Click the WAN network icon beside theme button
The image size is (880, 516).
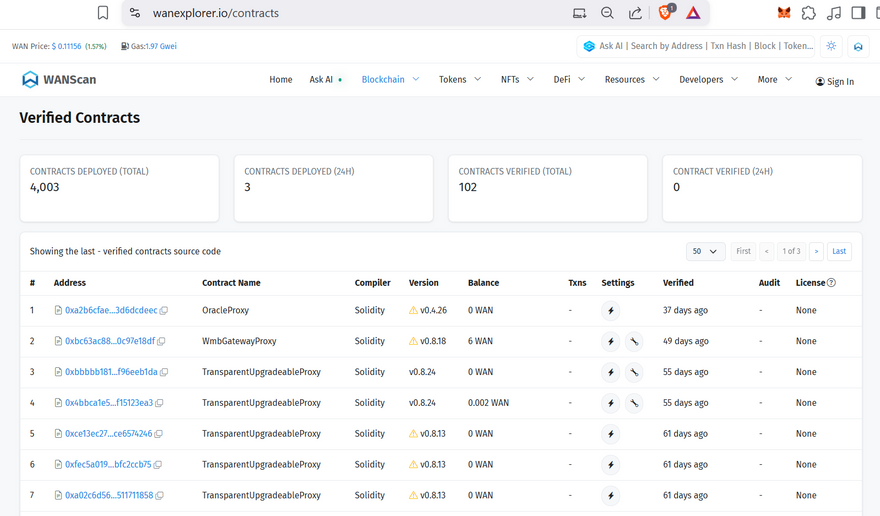tap(858, 46)
